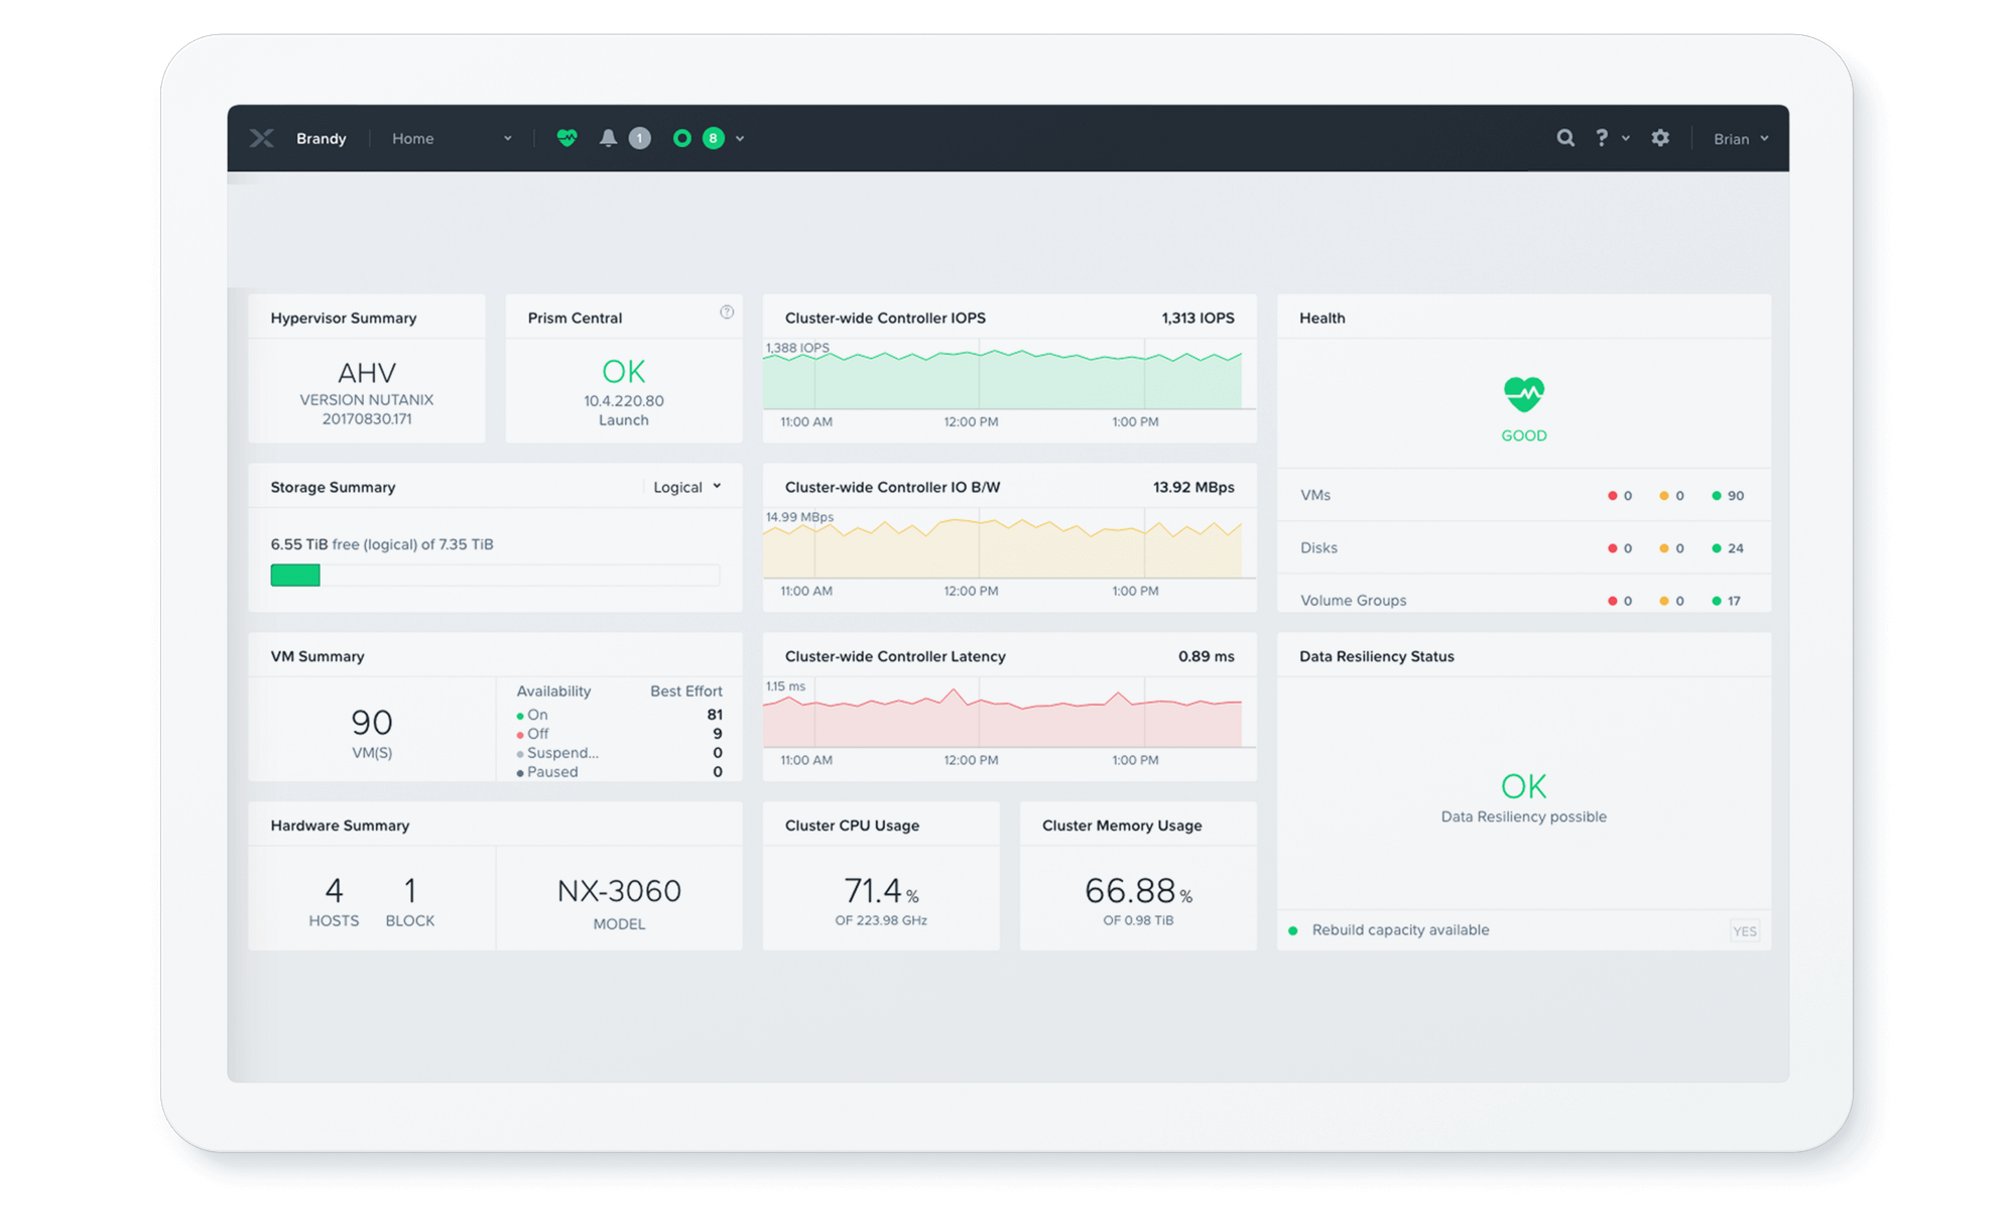This screenshot has width=2016, height=1210.
Task: Open settings via the gear icon
Action: pos(1660,138)
